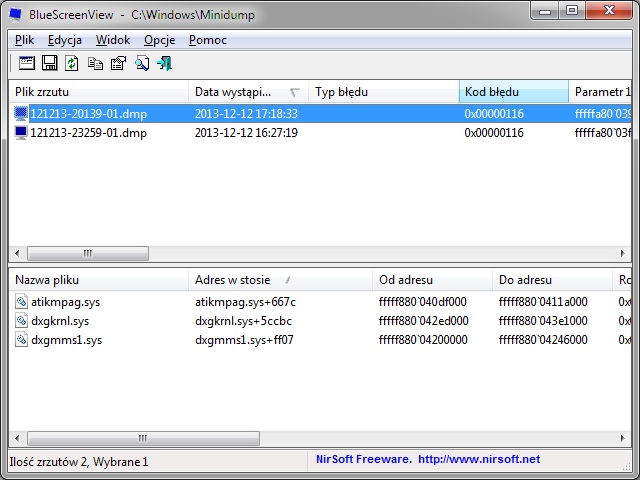Minimize the BlueScreenView window

point(545,10)
